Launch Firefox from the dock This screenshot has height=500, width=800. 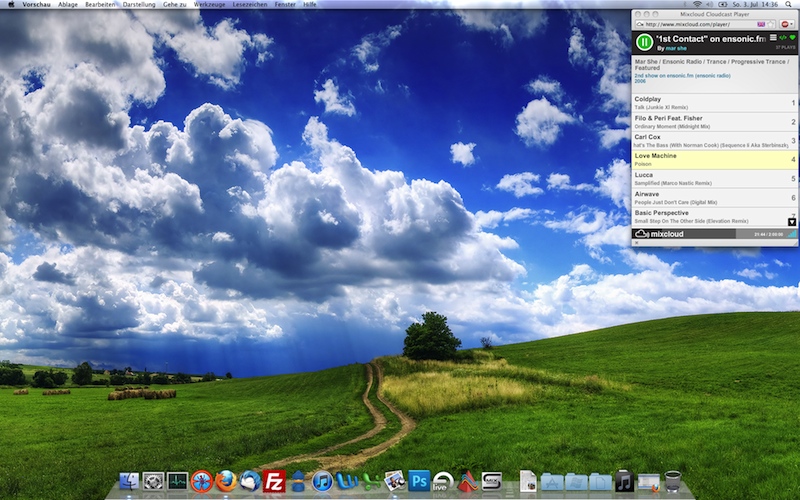[226, 481]
